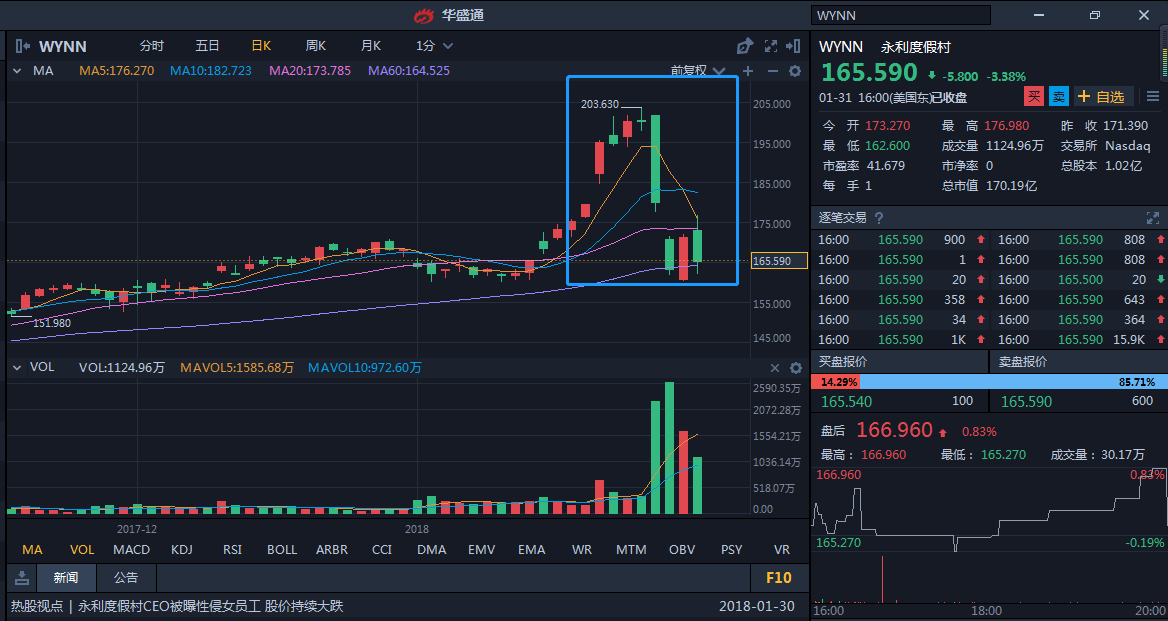1168x621 pixels.
Task: Open the hamburger menu beside 自选
Action: click(1152, 96)
